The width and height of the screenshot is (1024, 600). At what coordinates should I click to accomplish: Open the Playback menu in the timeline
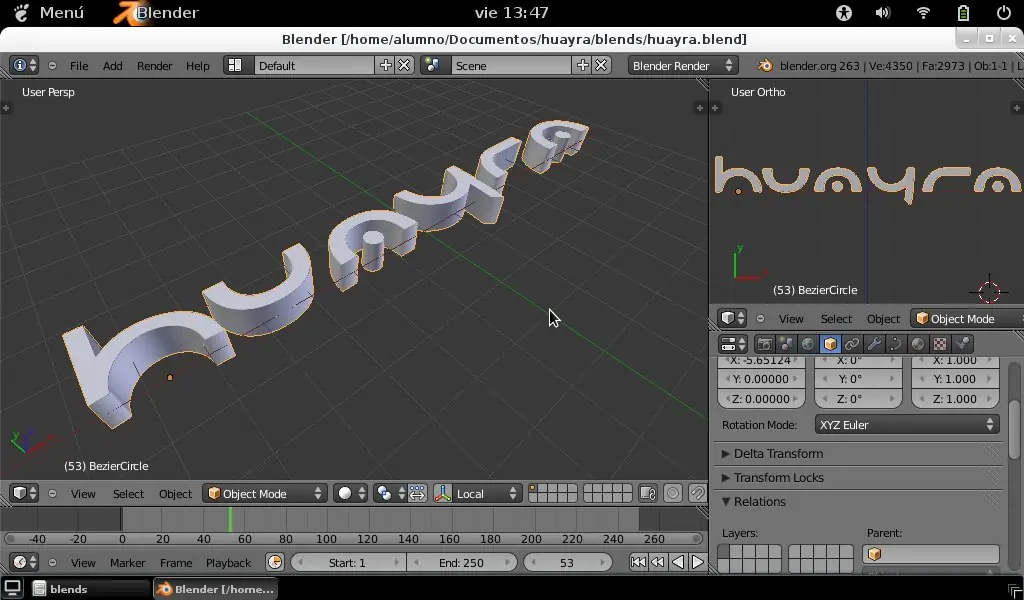[x=228, y=562]
